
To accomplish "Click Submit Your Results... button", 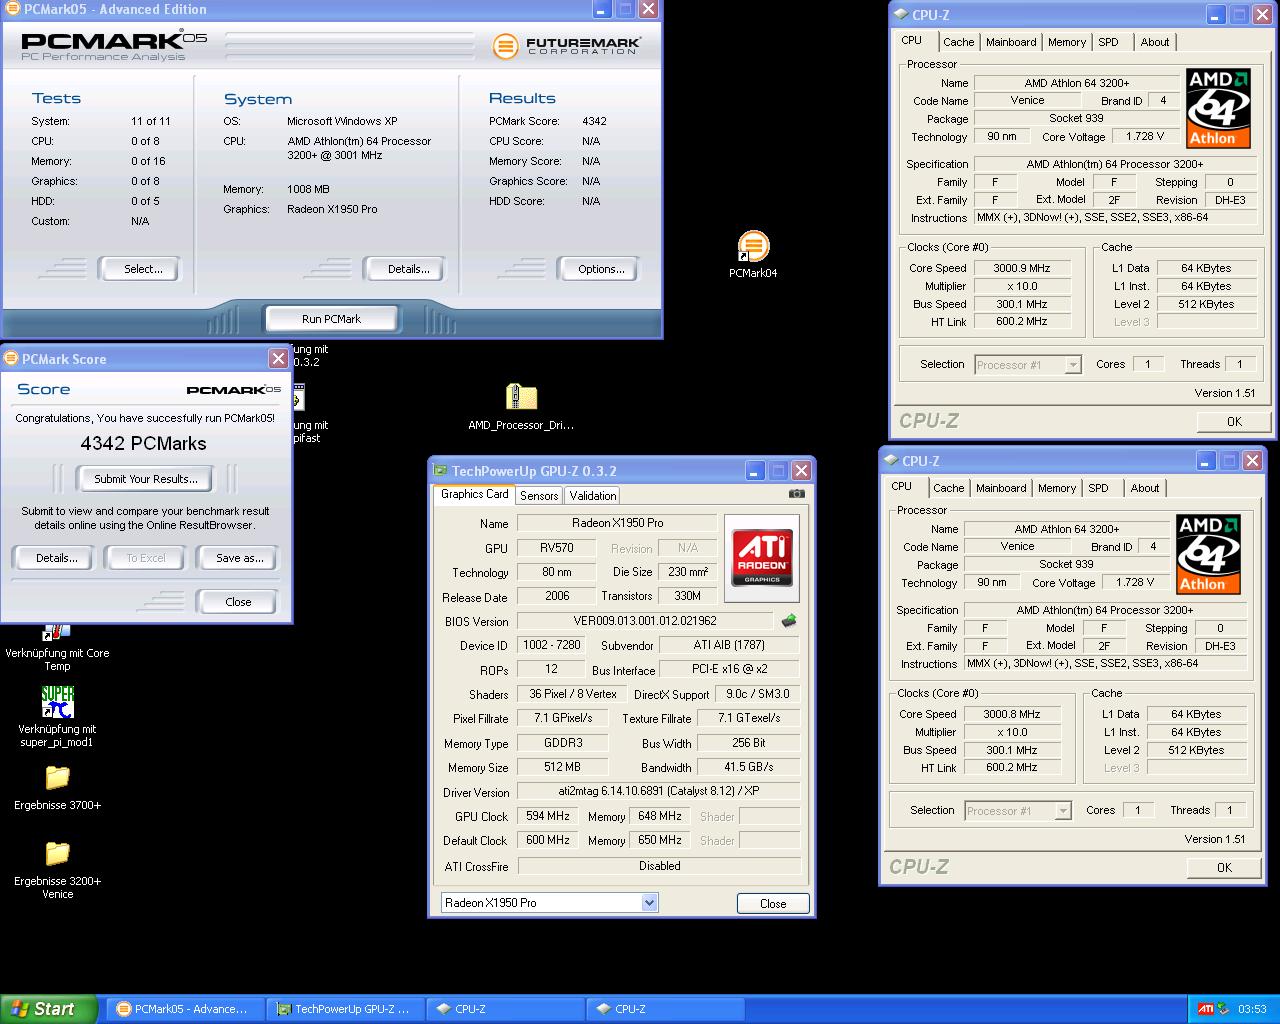I will [x=146, y=479].
